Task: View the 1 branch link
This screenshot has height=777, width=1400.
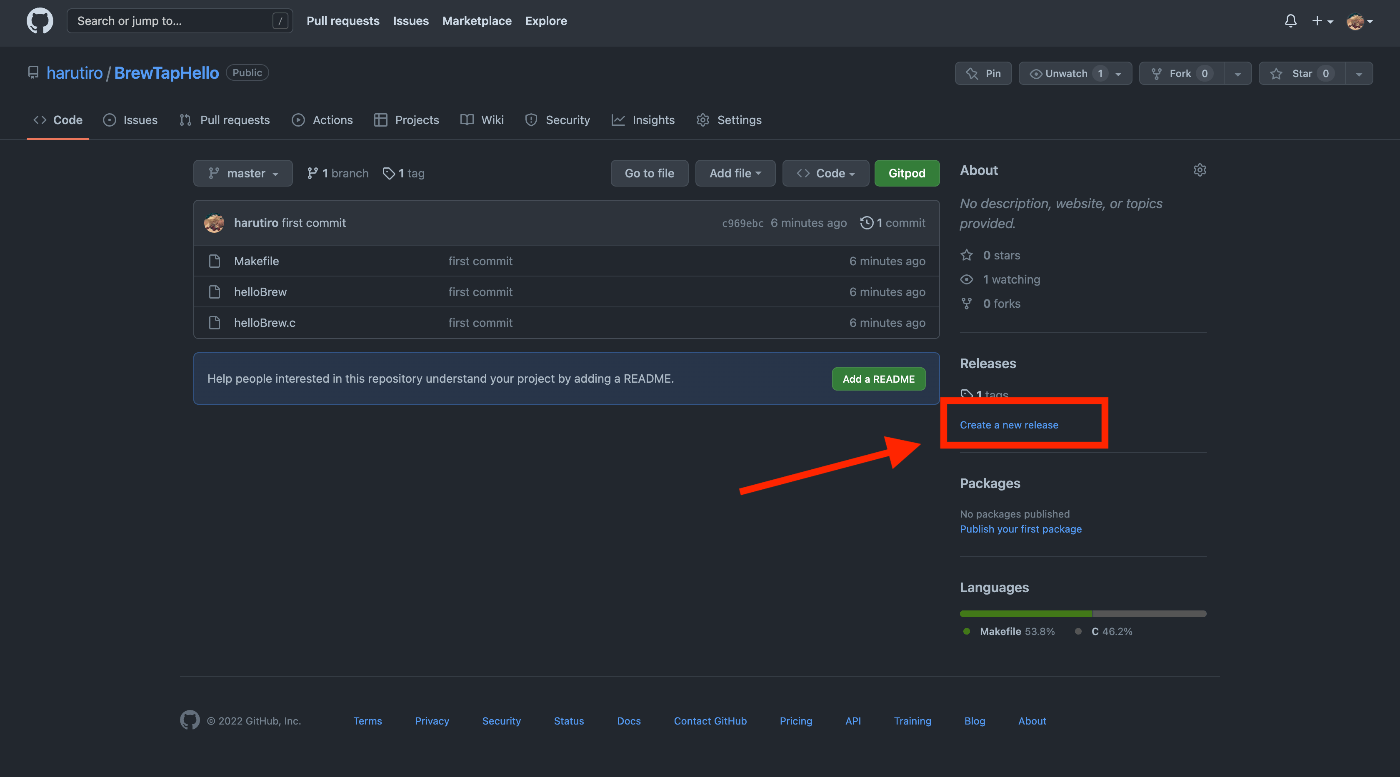Action: pos(338,173)
